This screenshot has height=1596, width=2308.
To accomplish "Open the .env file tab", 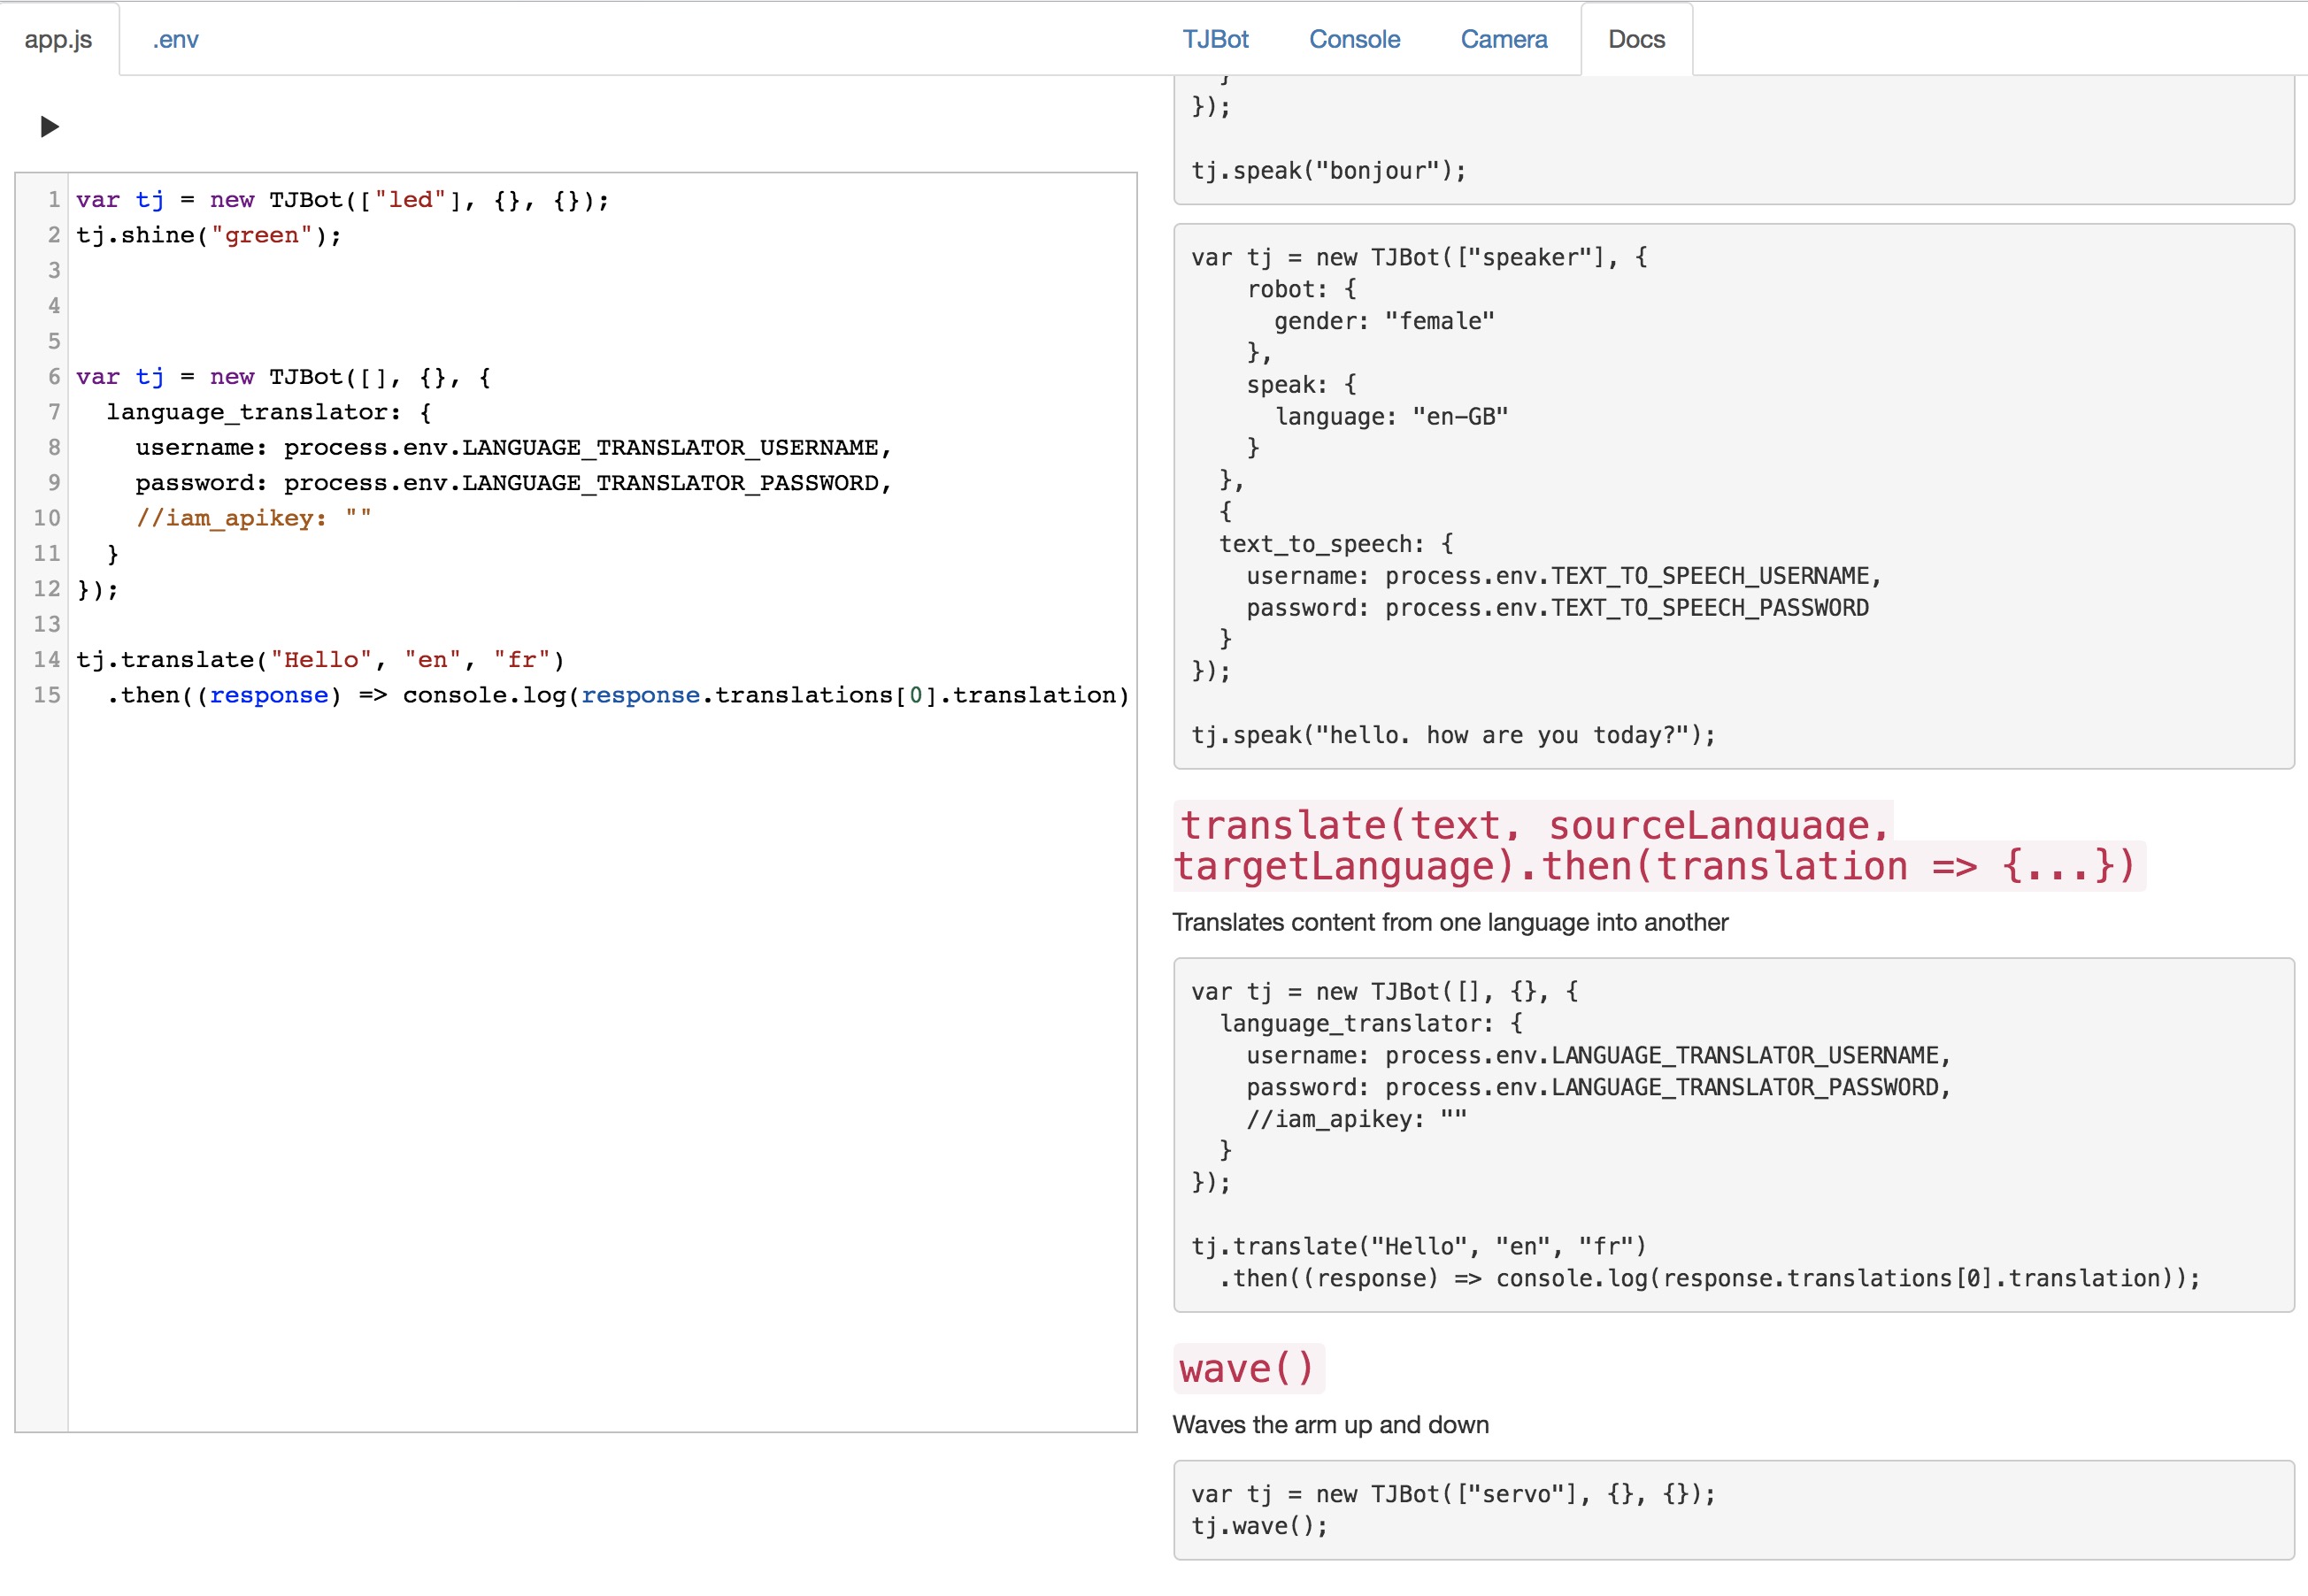I will pos(175,39).
